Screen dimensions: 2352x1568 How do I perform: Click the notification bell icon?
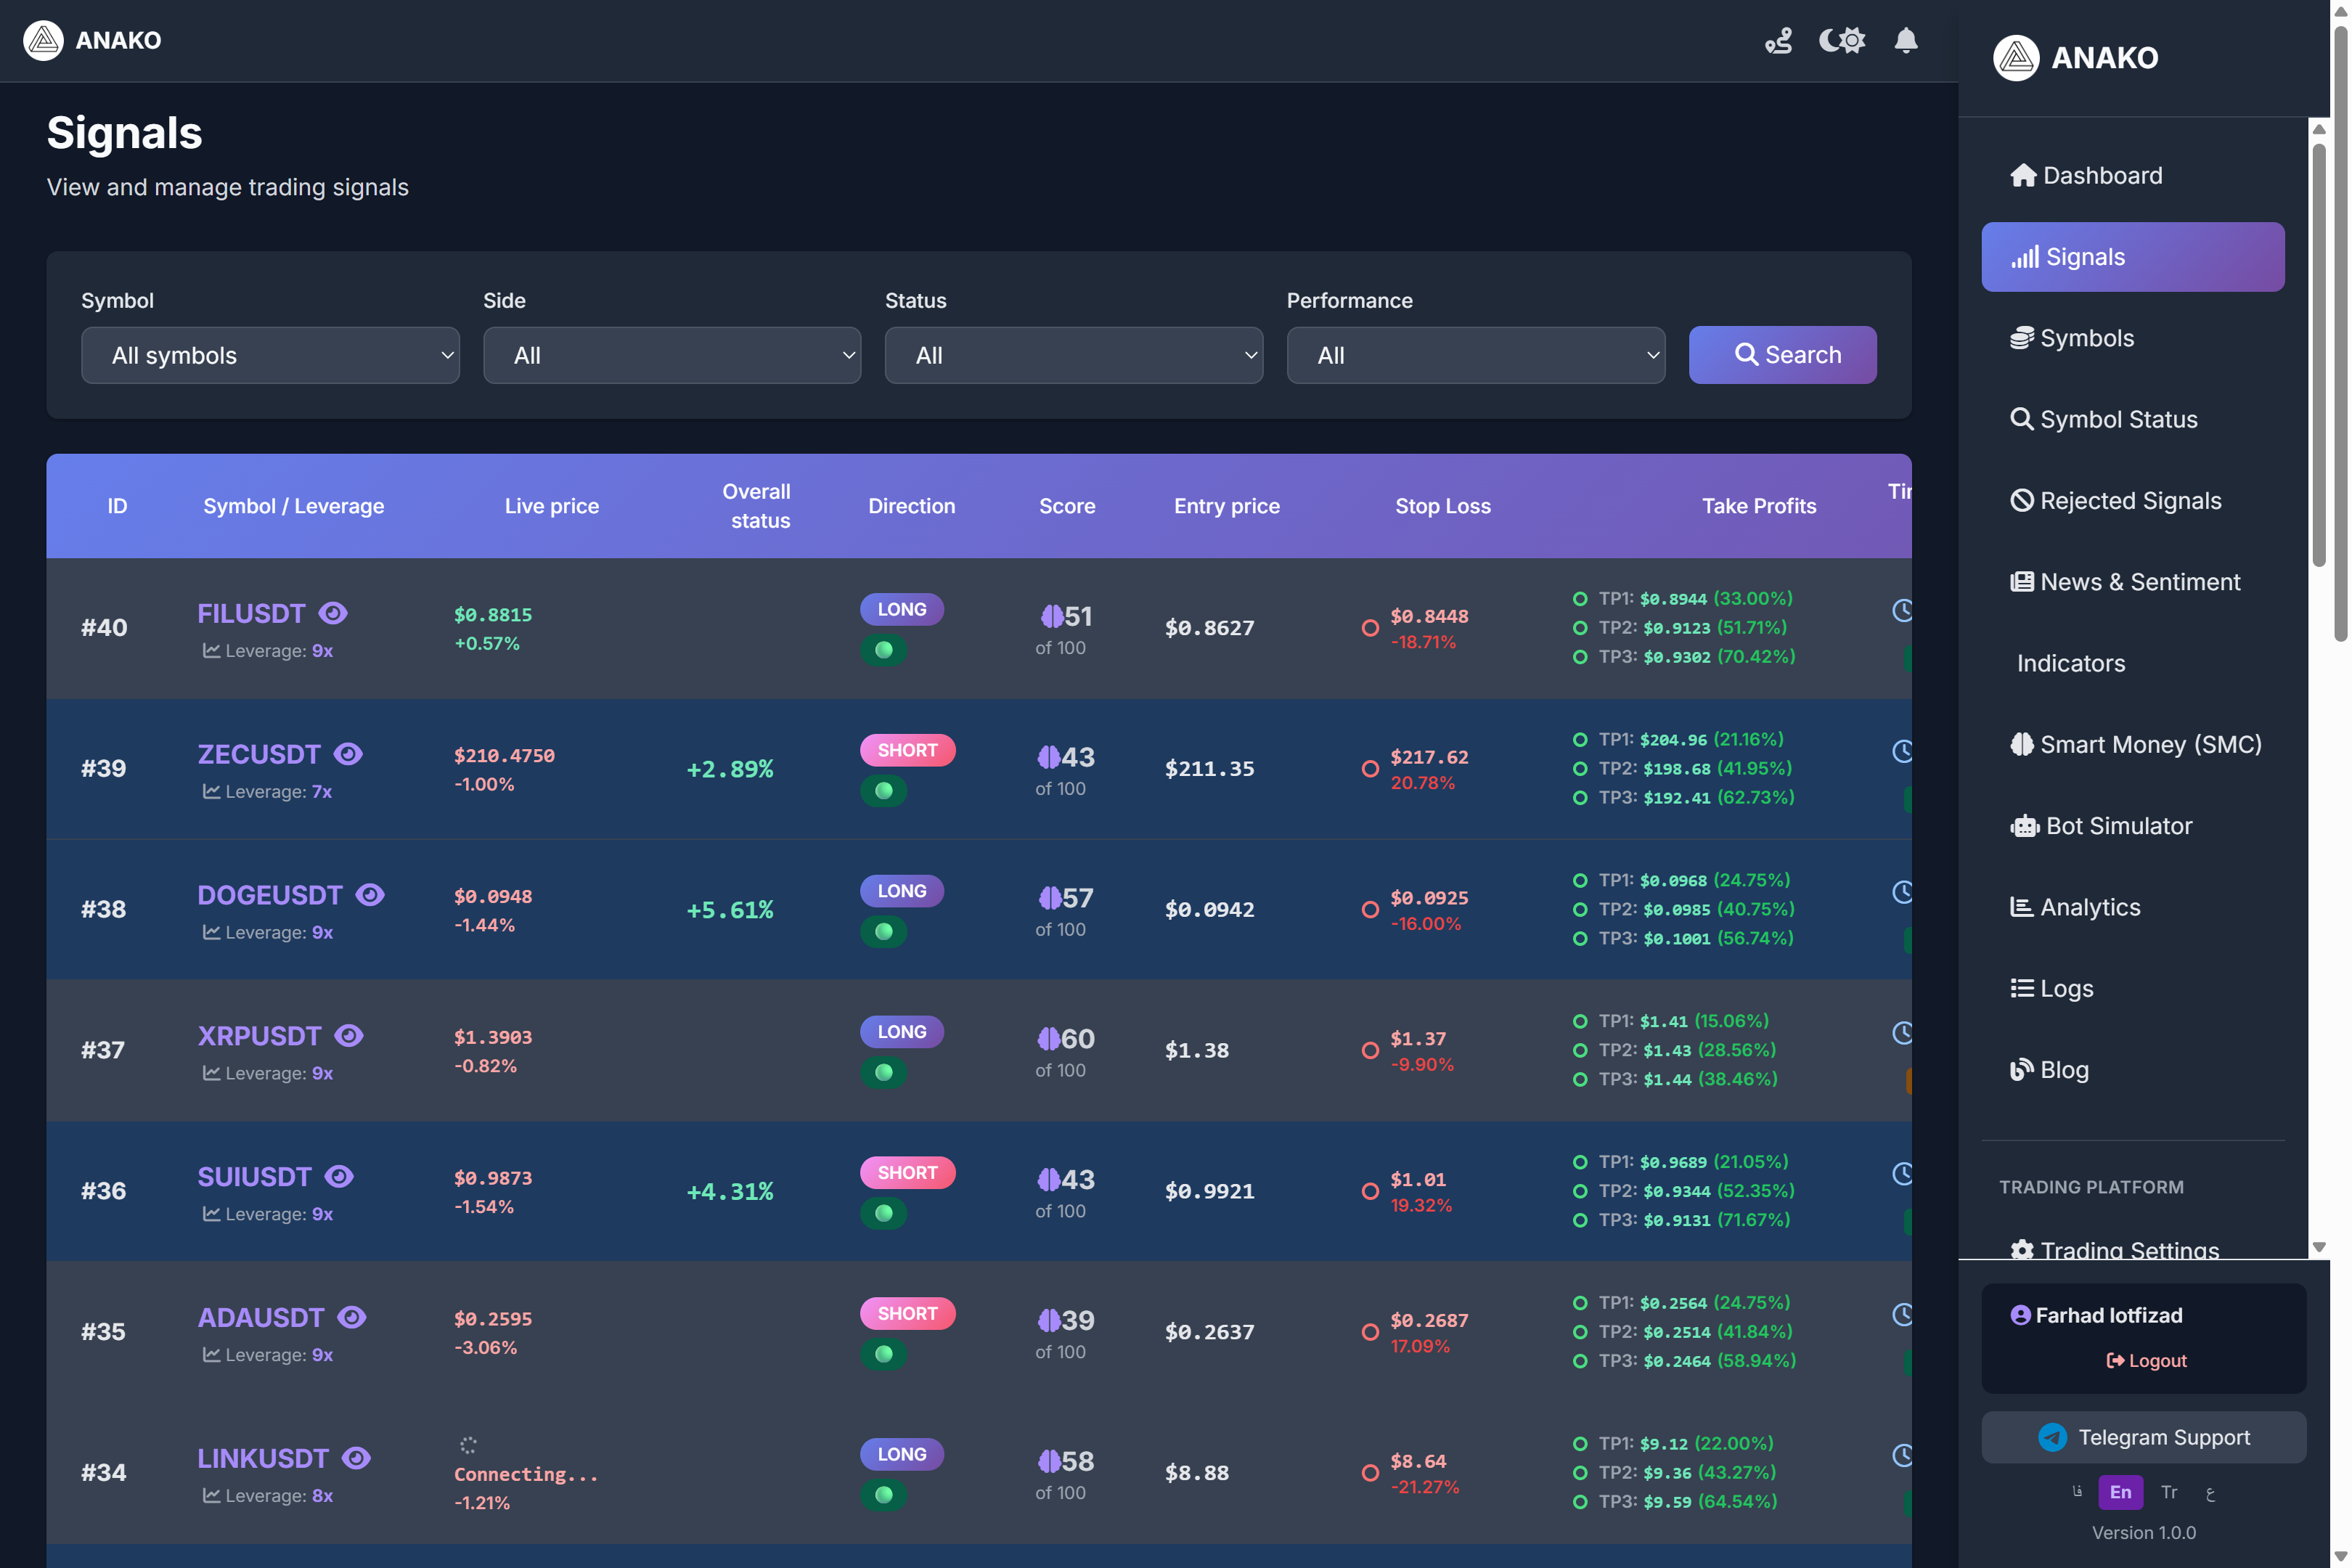(x=1905, y=40)
